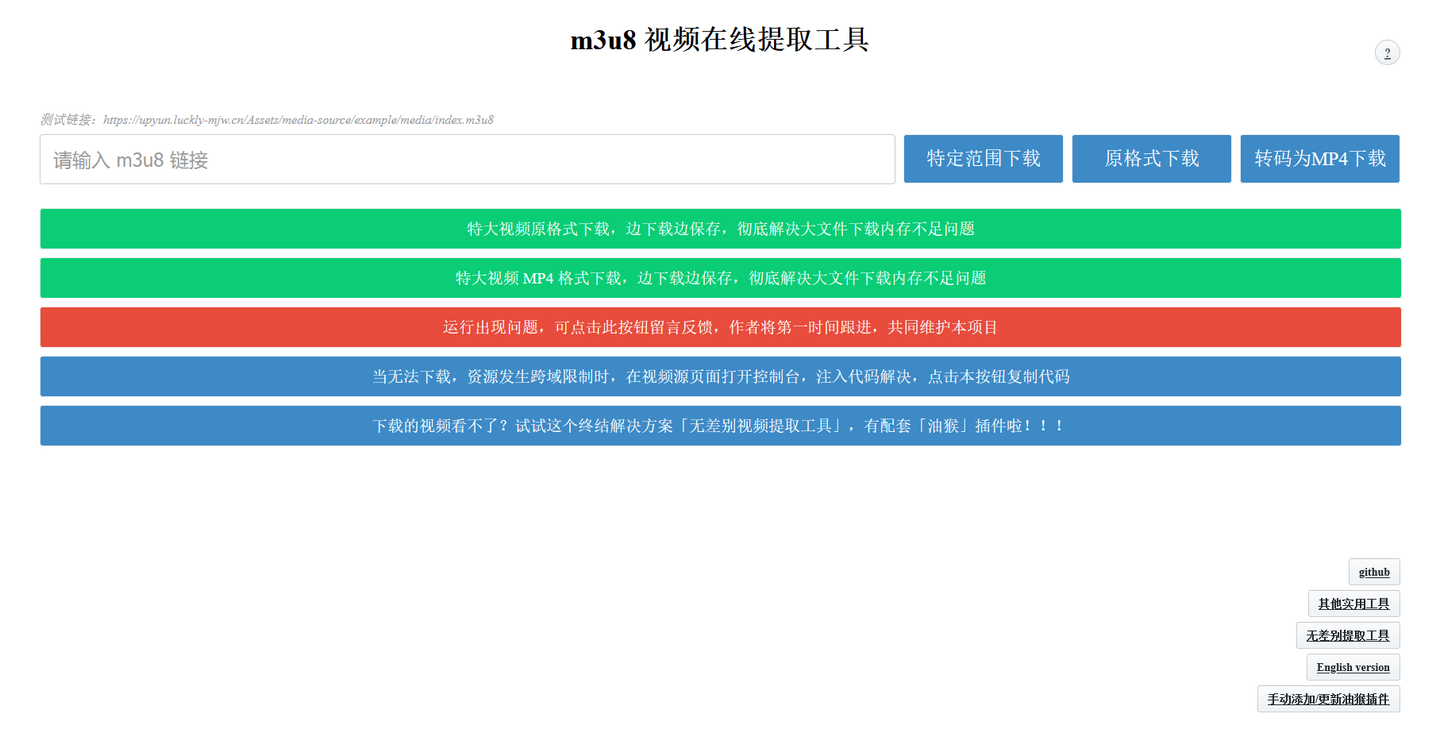Focus the m3u8 link input field
Image resolution: width=1440 pixels, height=733 pixels.
tap(467, 158)
